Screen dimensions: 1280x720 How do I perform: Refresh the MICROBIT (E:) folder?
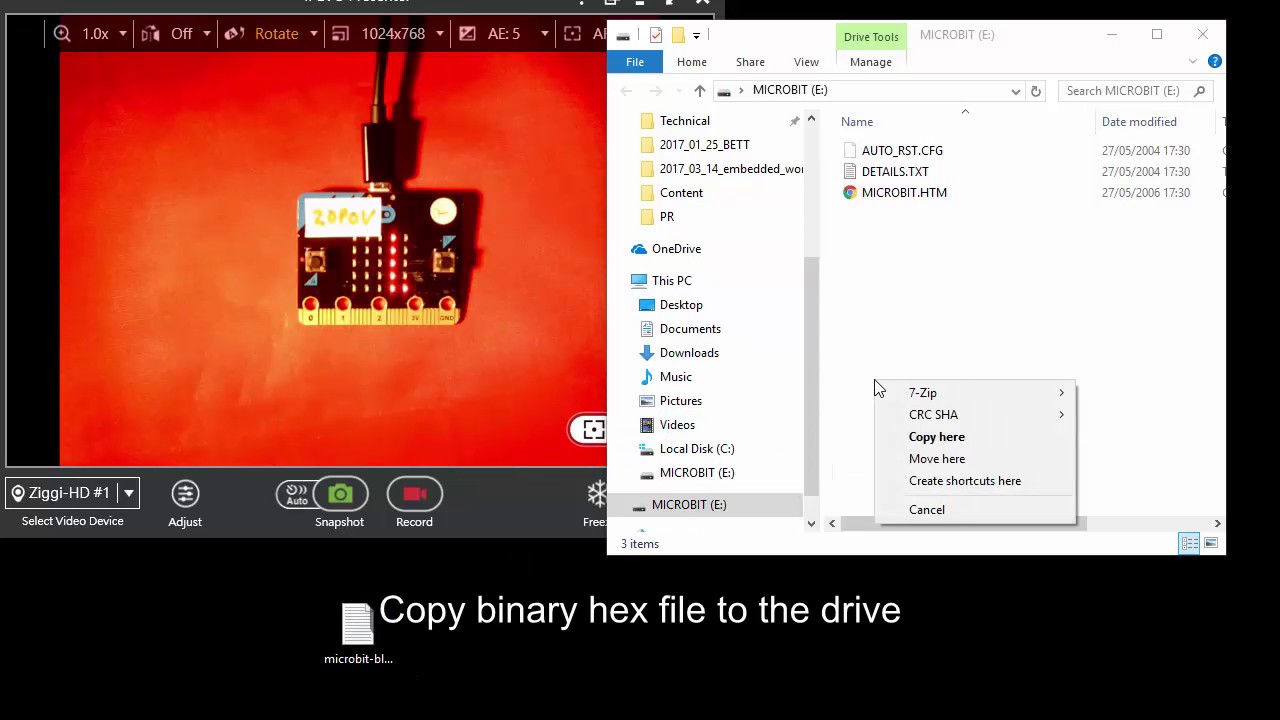[1036, 91]
